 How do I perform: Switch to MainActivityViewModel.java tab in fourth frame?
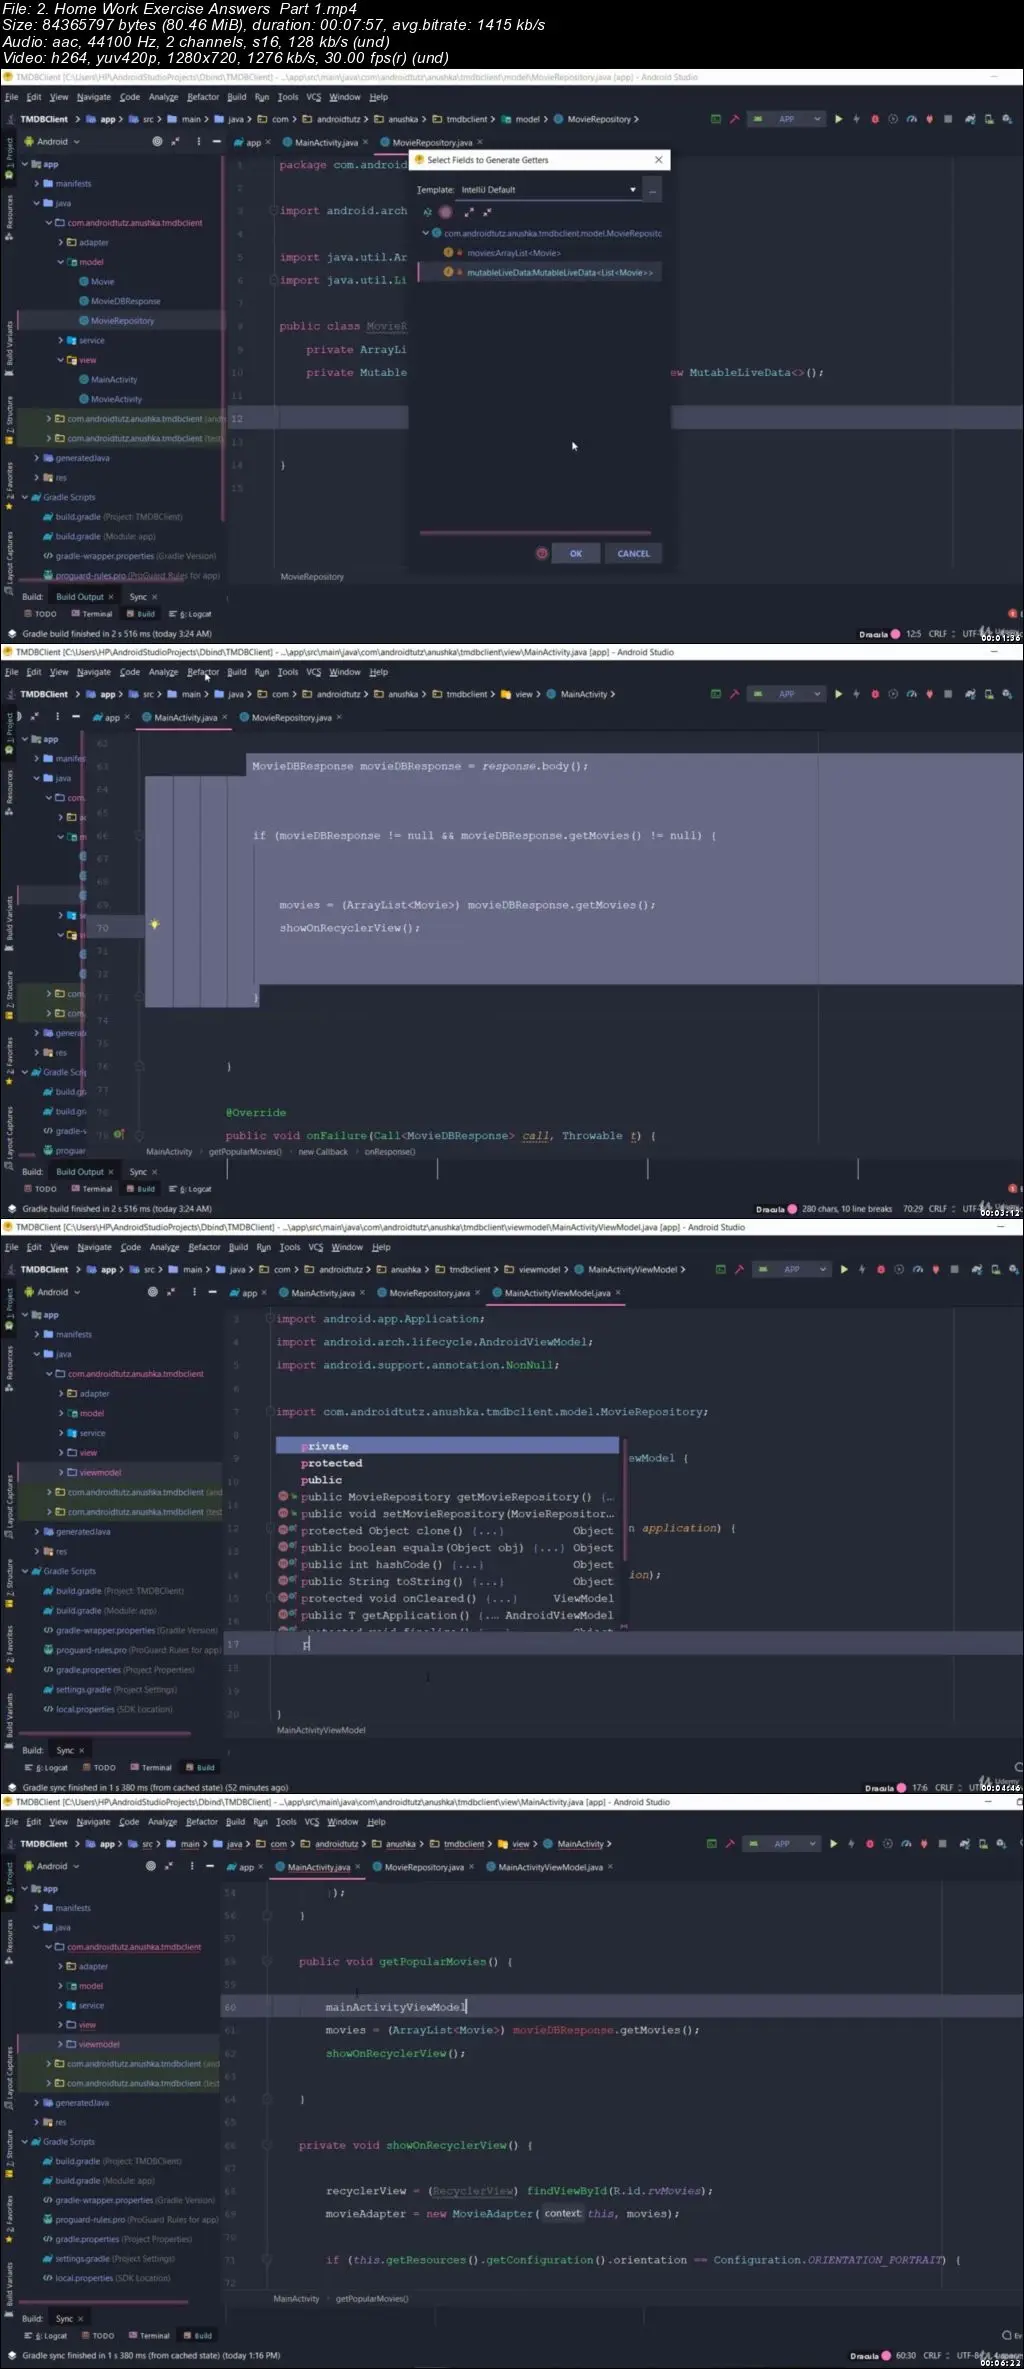pos(551,1867)
